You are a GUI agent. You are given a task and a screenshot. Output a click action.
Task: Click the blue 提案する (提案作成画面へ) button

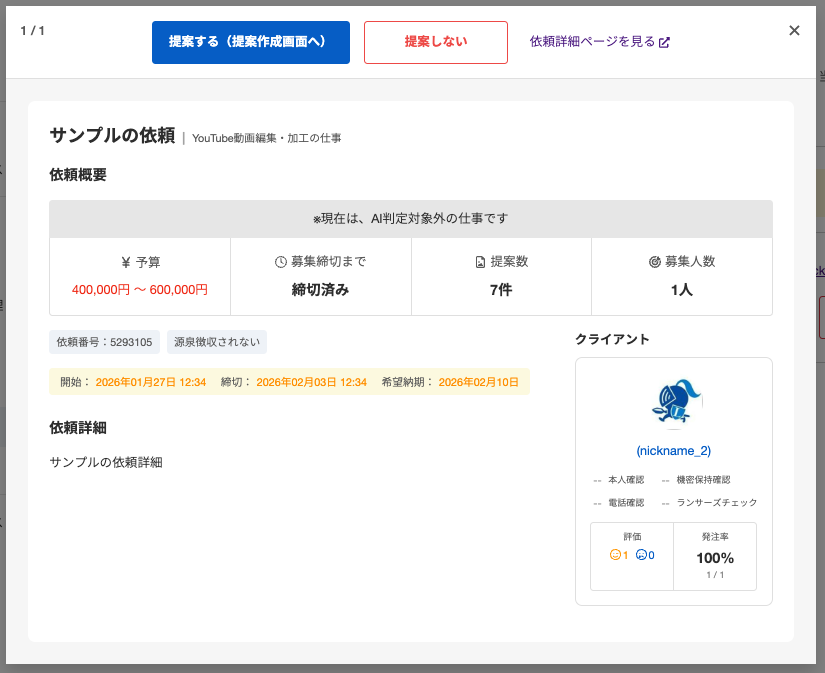(250, 42)
